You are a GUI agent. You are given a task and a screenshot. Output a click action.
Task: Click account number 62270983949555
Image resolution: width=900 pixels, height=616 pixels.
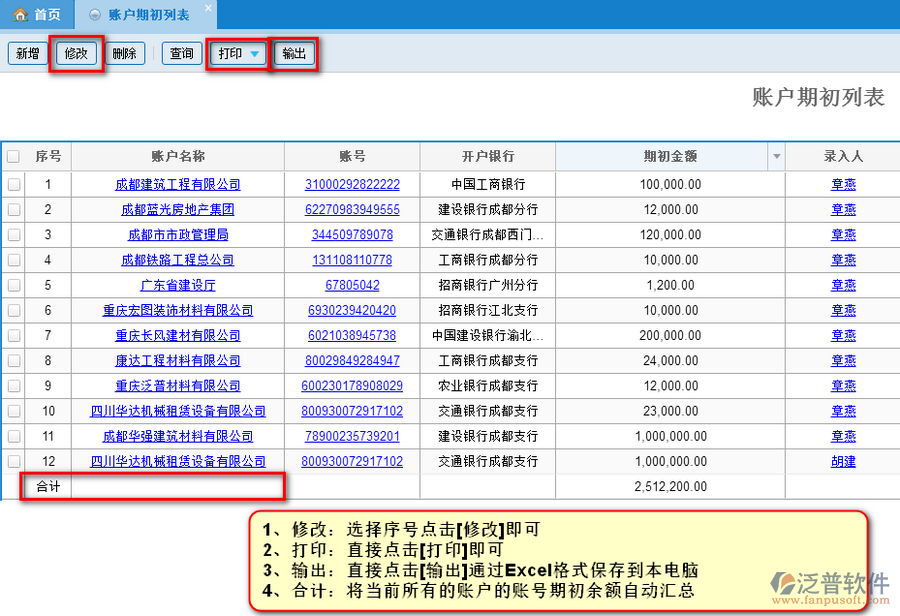pos(352,210)
